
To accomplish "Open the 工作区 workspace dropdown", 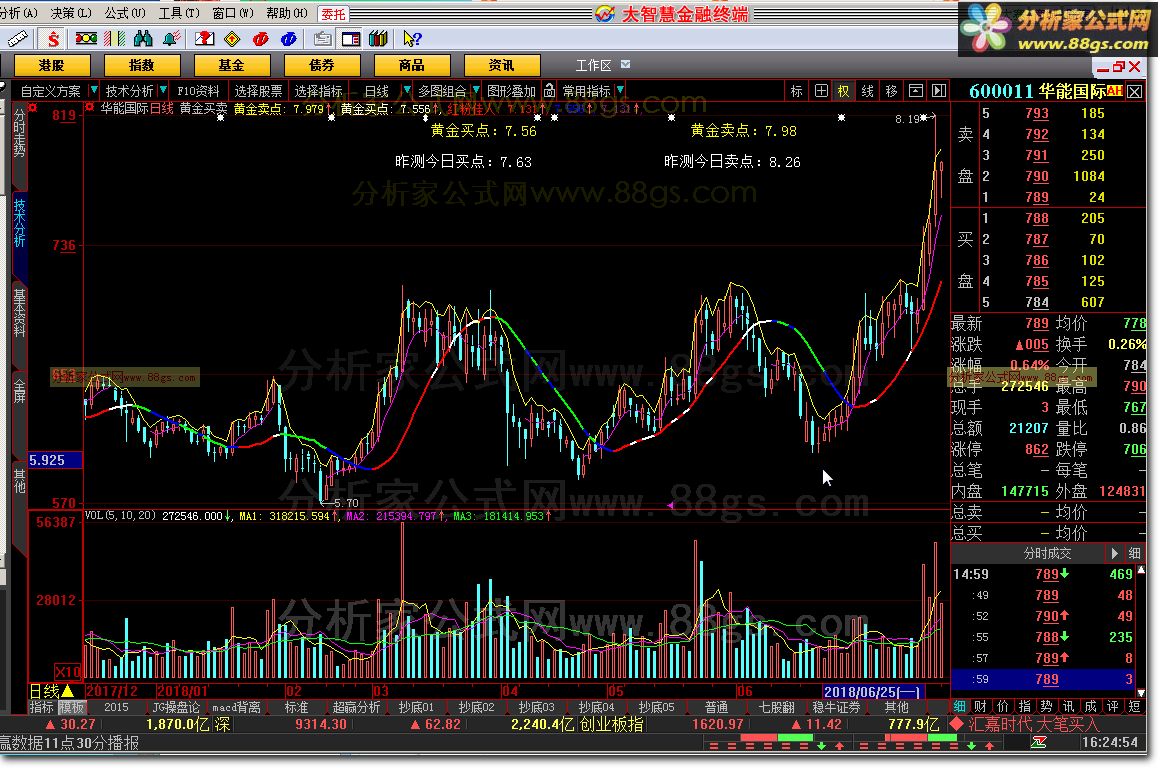I will [x=626, y=65].
